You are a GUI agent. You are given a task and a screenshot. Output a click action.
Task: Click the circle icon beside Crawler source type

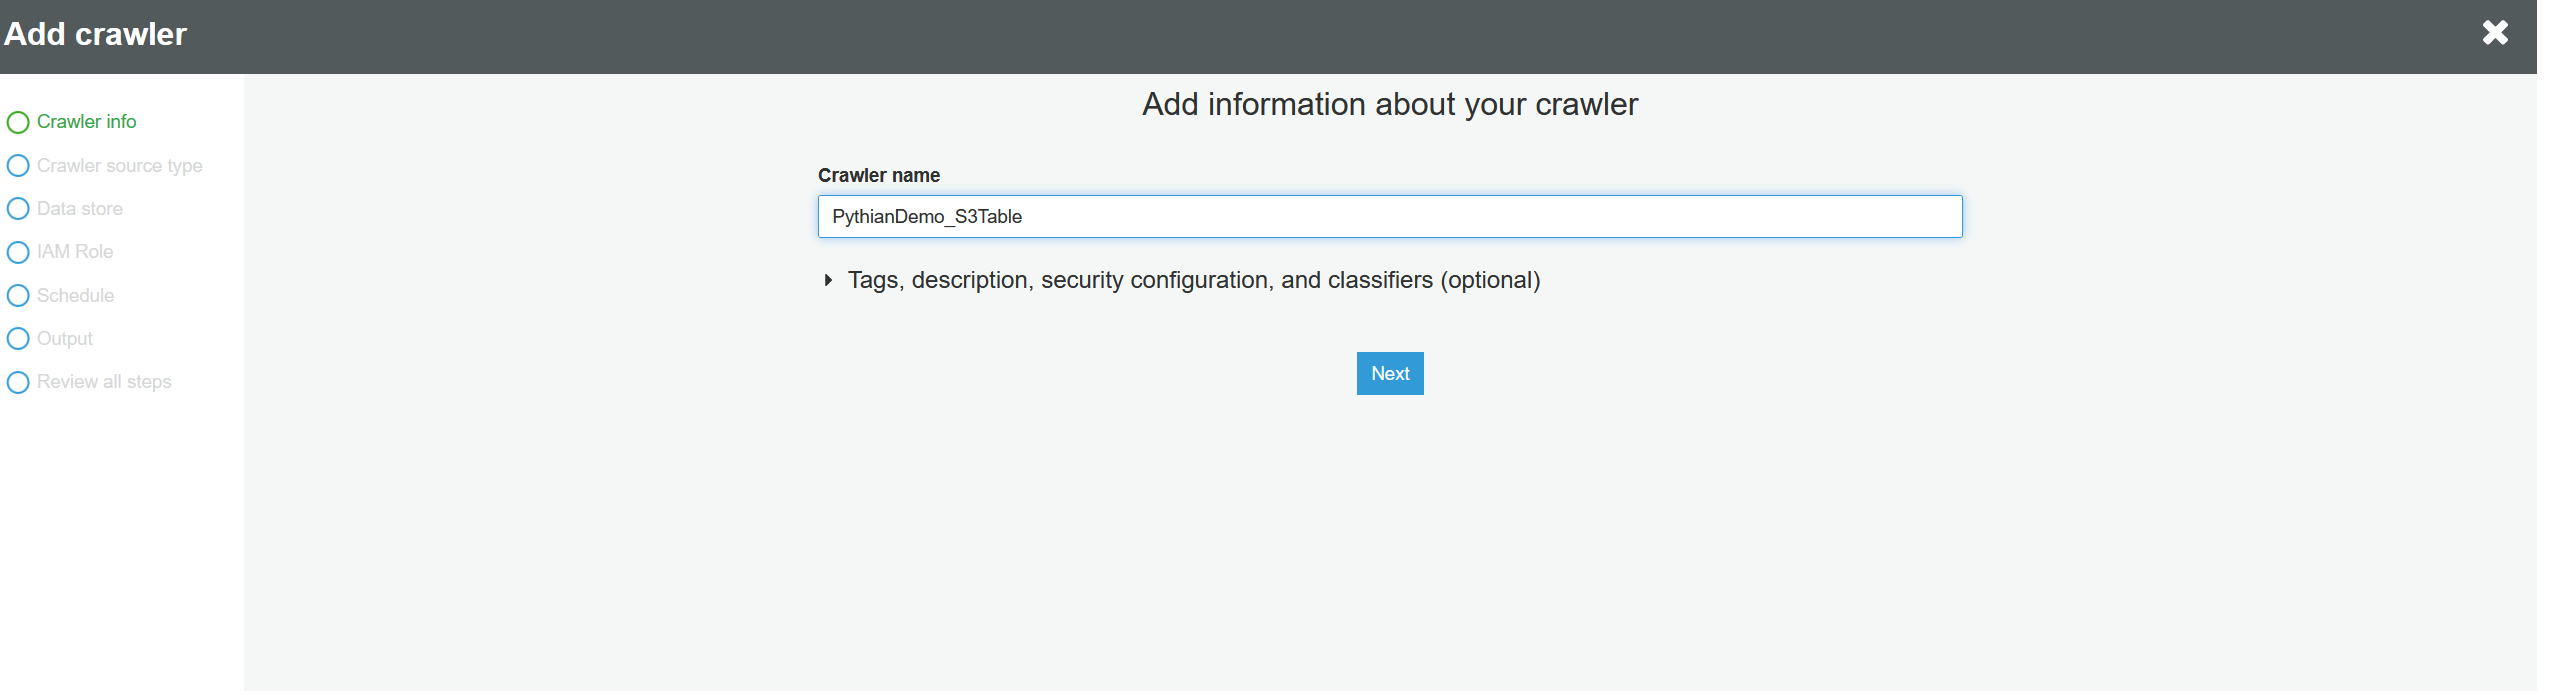pos(18,166)
